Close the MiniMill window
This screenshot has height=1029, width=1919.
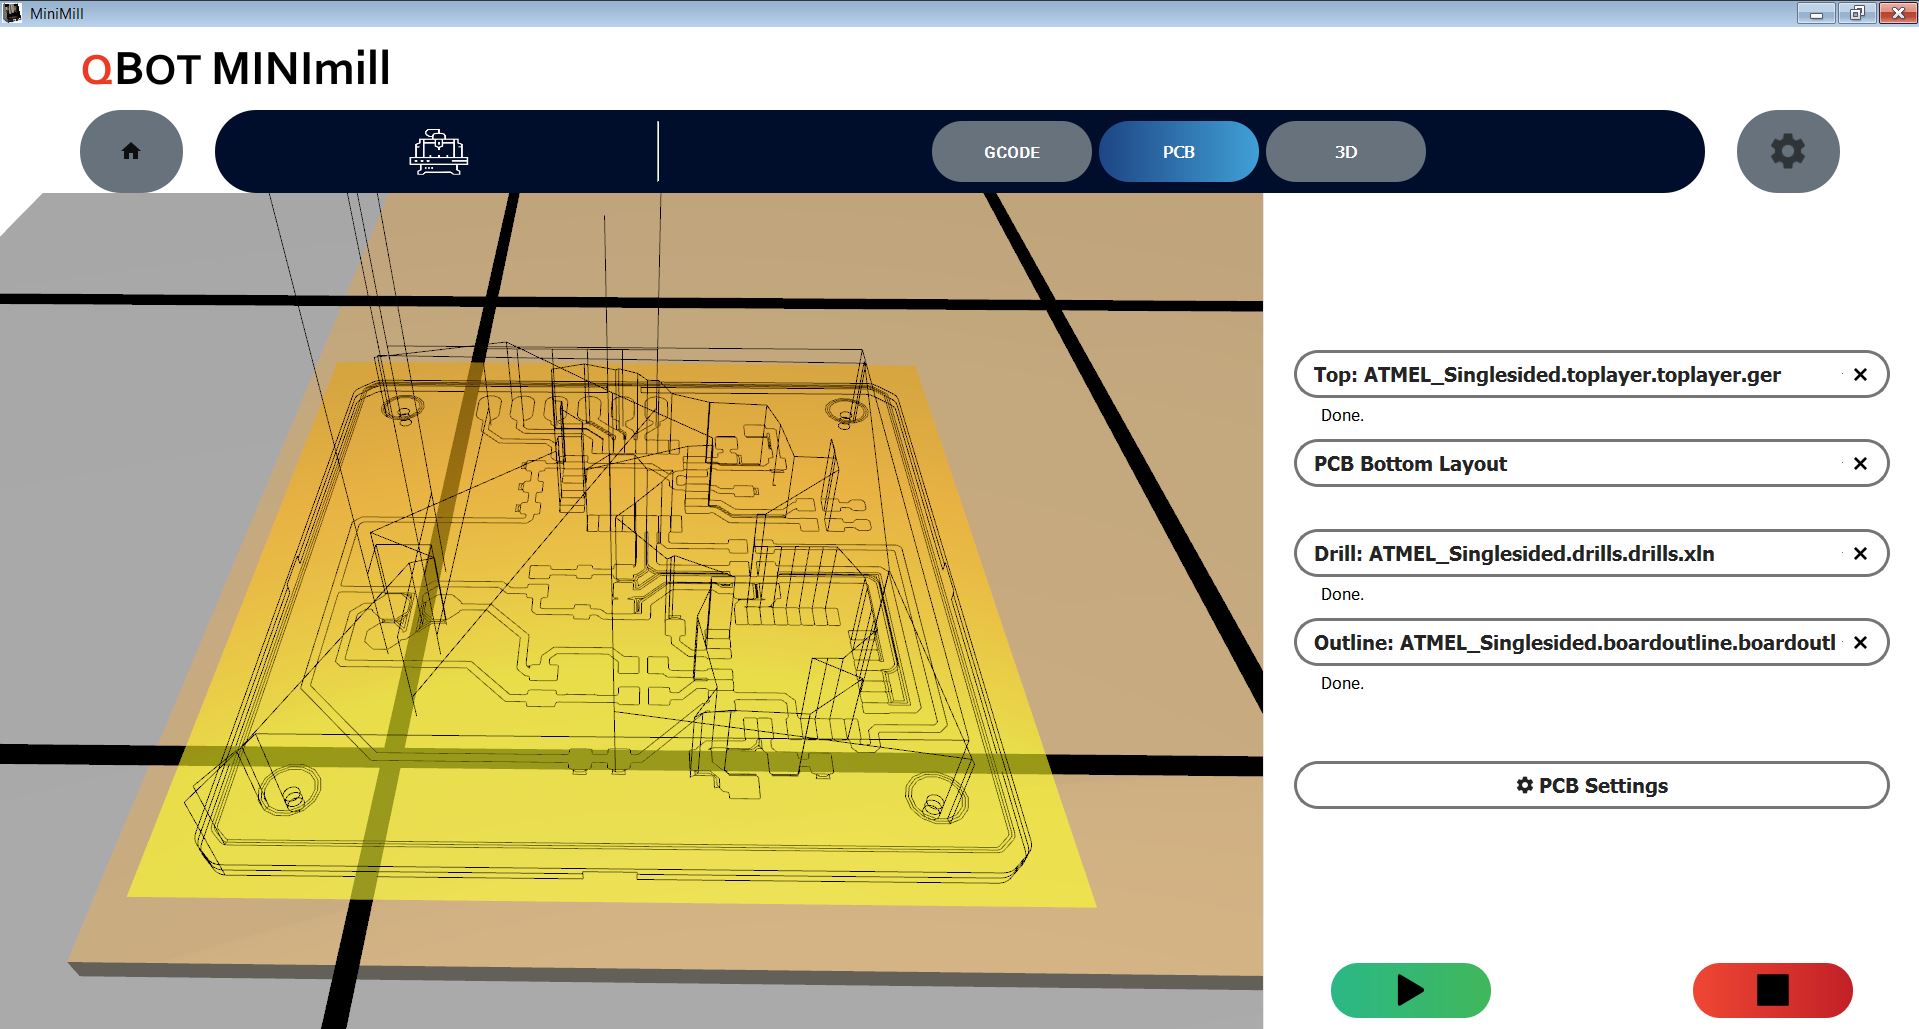click(1897, 13)
